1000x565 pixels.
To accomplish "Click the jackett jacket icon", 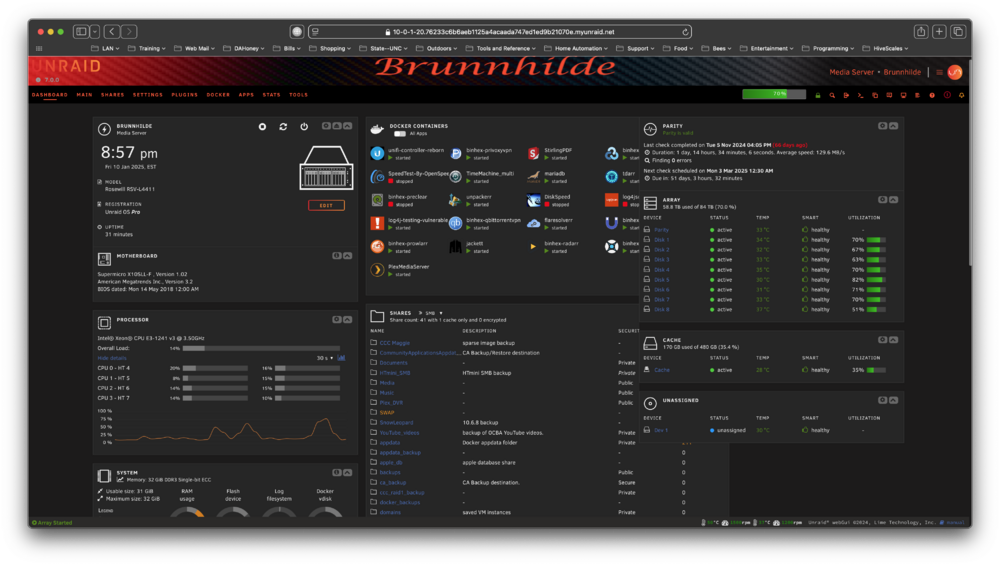I will coord(455,246).
